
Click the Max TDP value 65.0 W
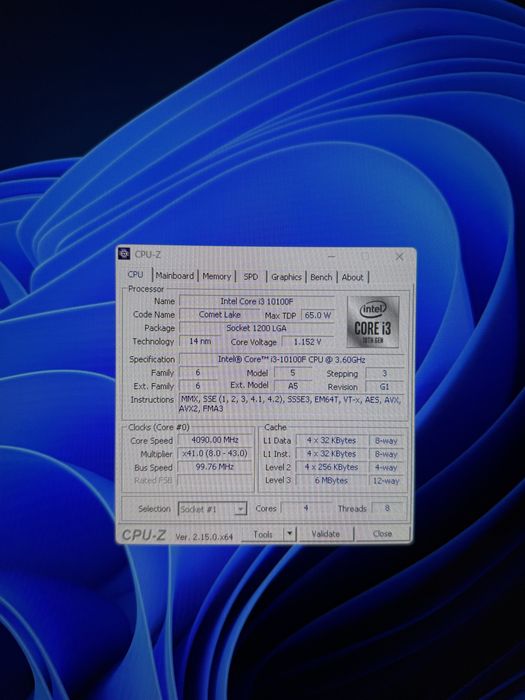click(317, 315)
